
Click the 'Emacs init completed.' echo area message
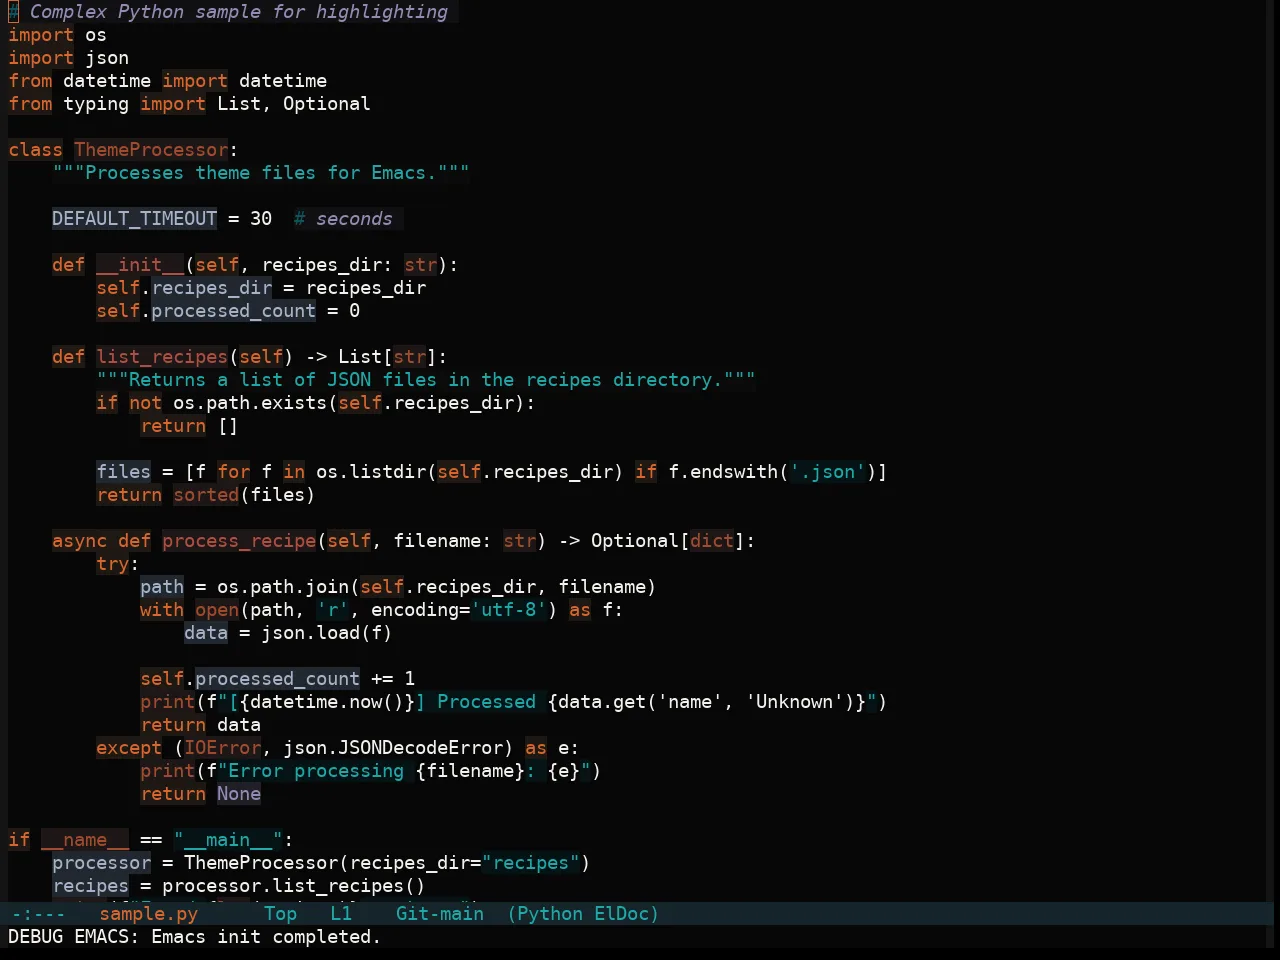(266, 936)
